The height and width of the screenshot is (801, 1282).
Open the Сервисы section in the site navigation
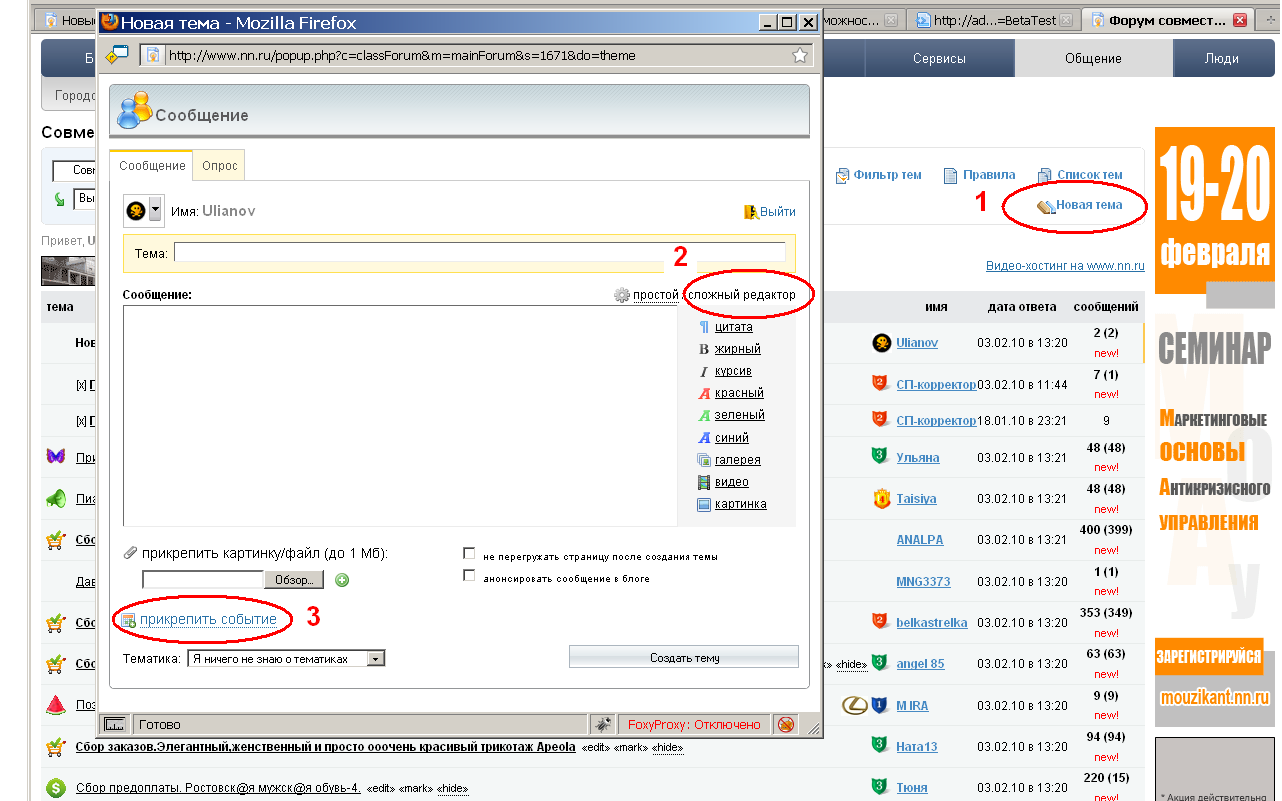pos(939,58)
